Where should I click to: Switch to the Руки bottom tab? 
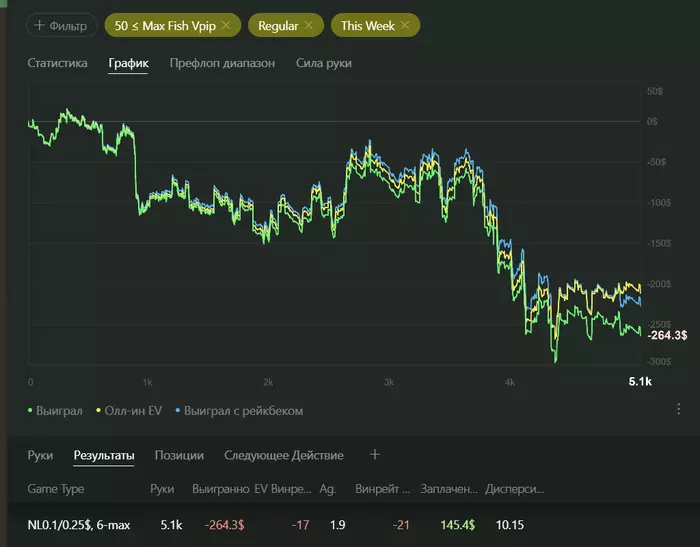click(40, 455)
